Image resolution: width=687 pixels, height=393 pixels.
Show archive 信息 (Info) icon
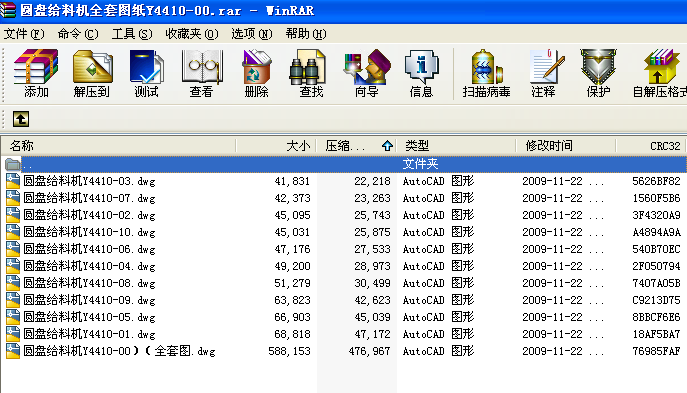tap(421, 67)
